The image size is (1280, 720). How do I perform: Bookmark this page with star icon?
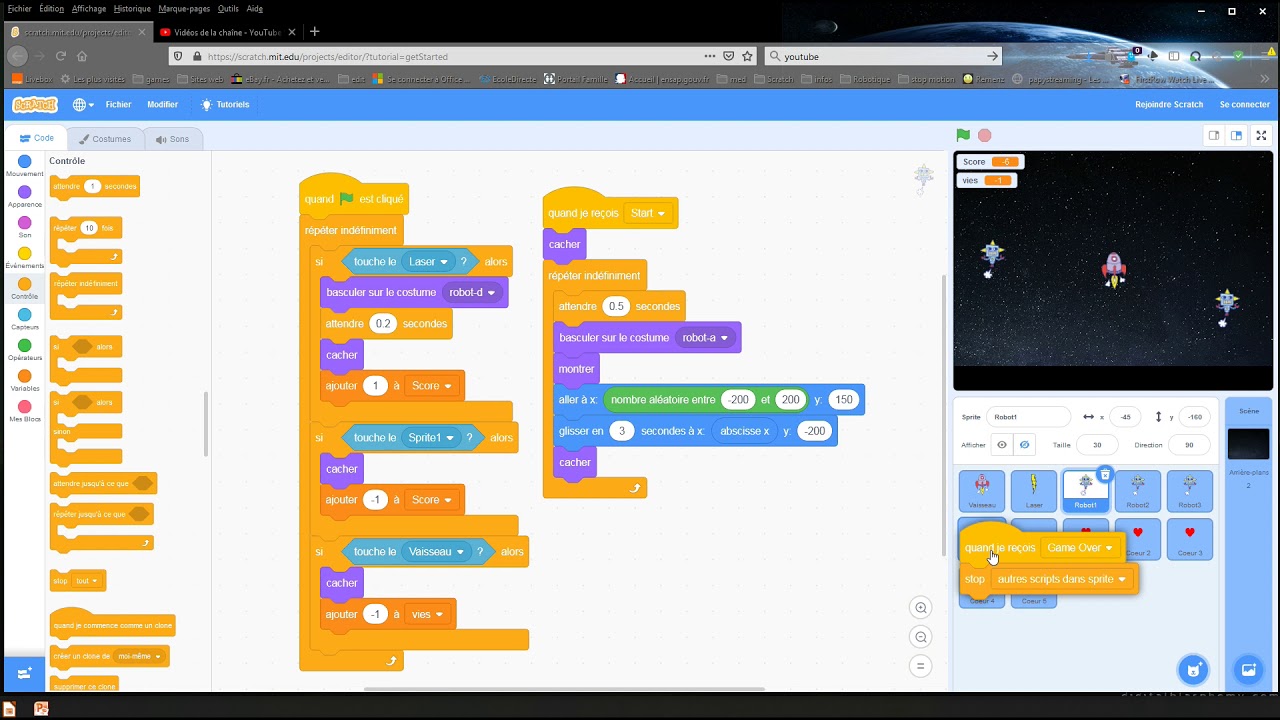tap(747, 56)
